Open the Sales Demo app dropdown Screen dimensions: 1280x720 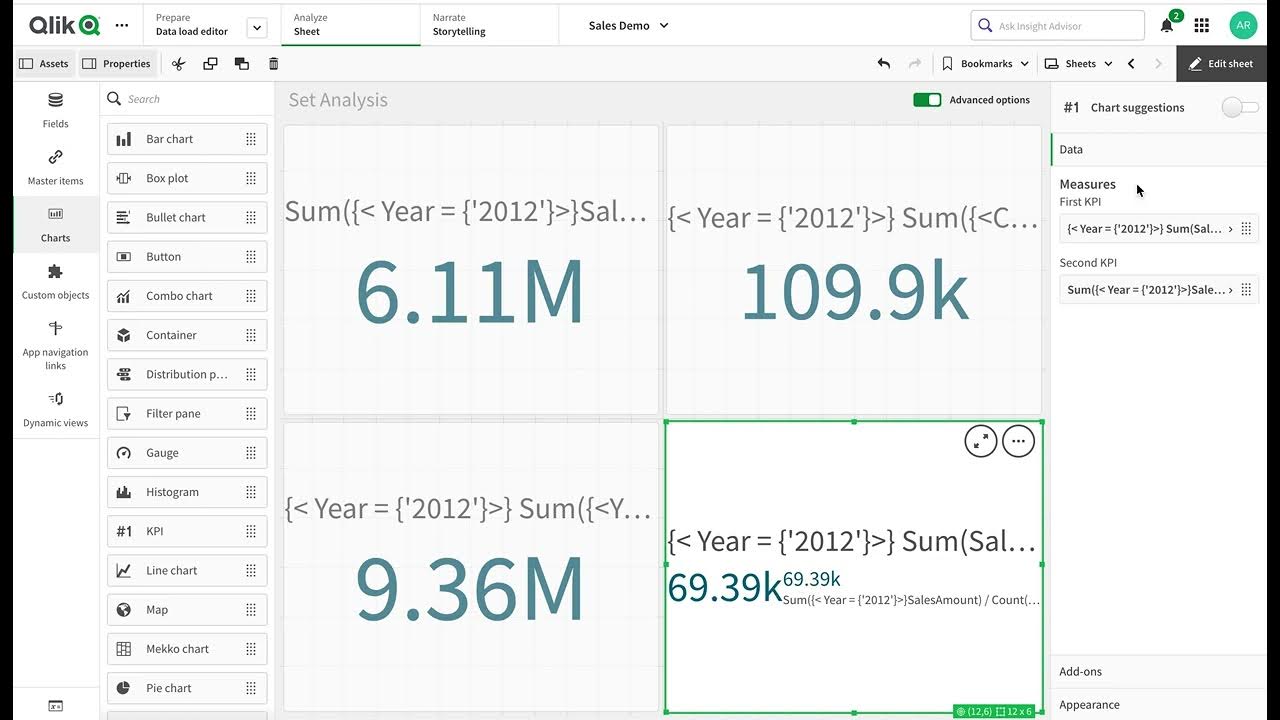click(x=629, y=25)
